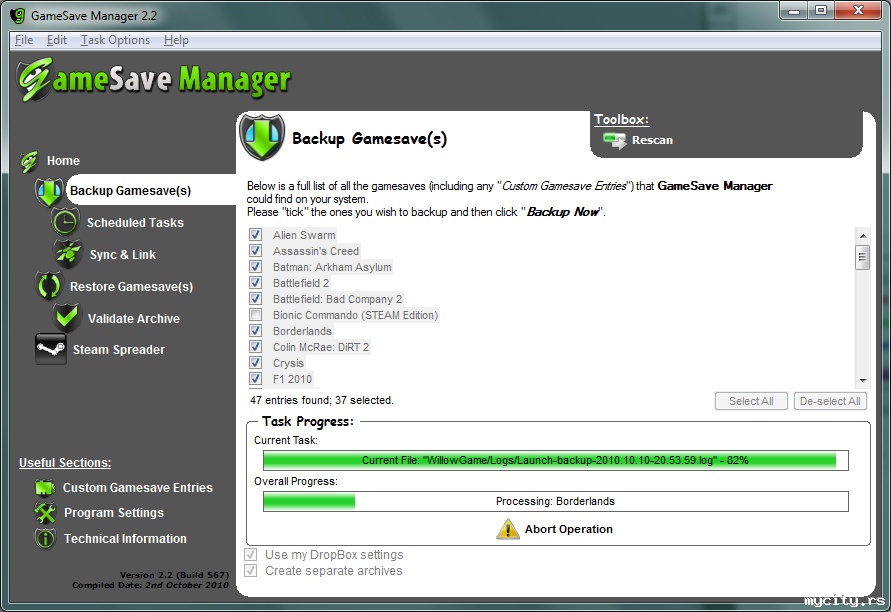This screenshot has height=612, width=891.
Task: Open the Steam Spreader section
Action: (x=119, y=349)
